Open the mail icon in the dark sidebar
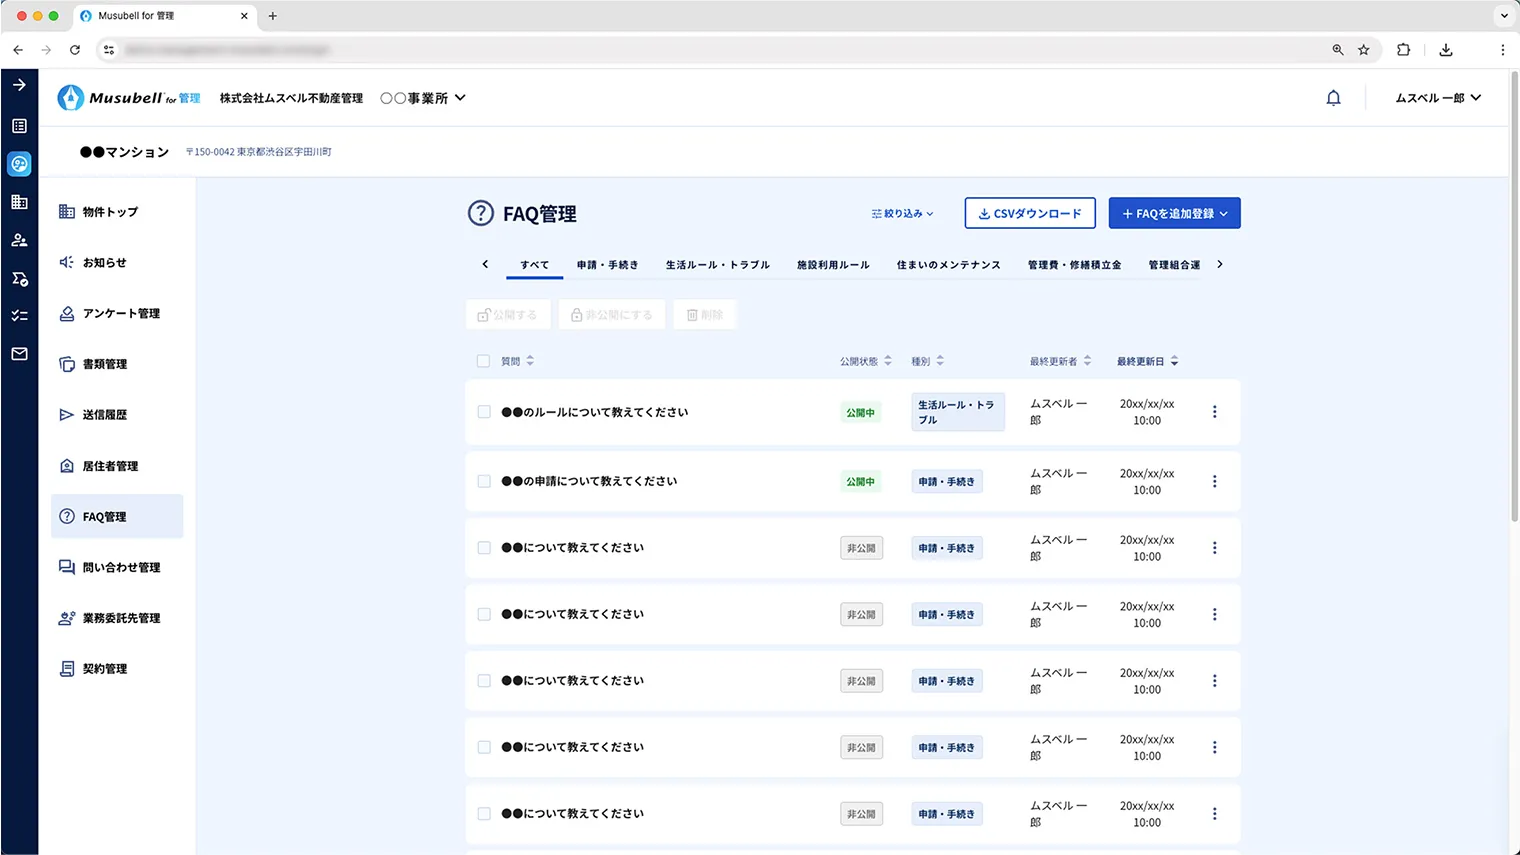This screenshot has width=1520, height=855. [18, 352]
